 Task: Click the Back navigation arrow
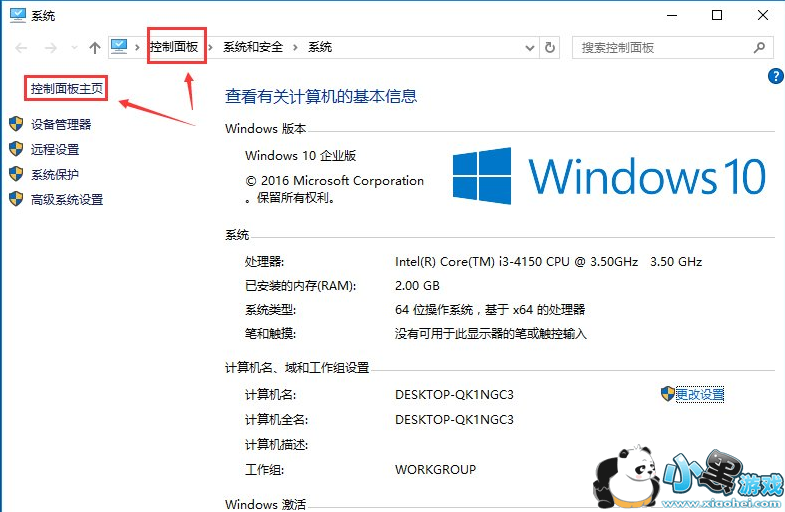click(x=21, y=48)
